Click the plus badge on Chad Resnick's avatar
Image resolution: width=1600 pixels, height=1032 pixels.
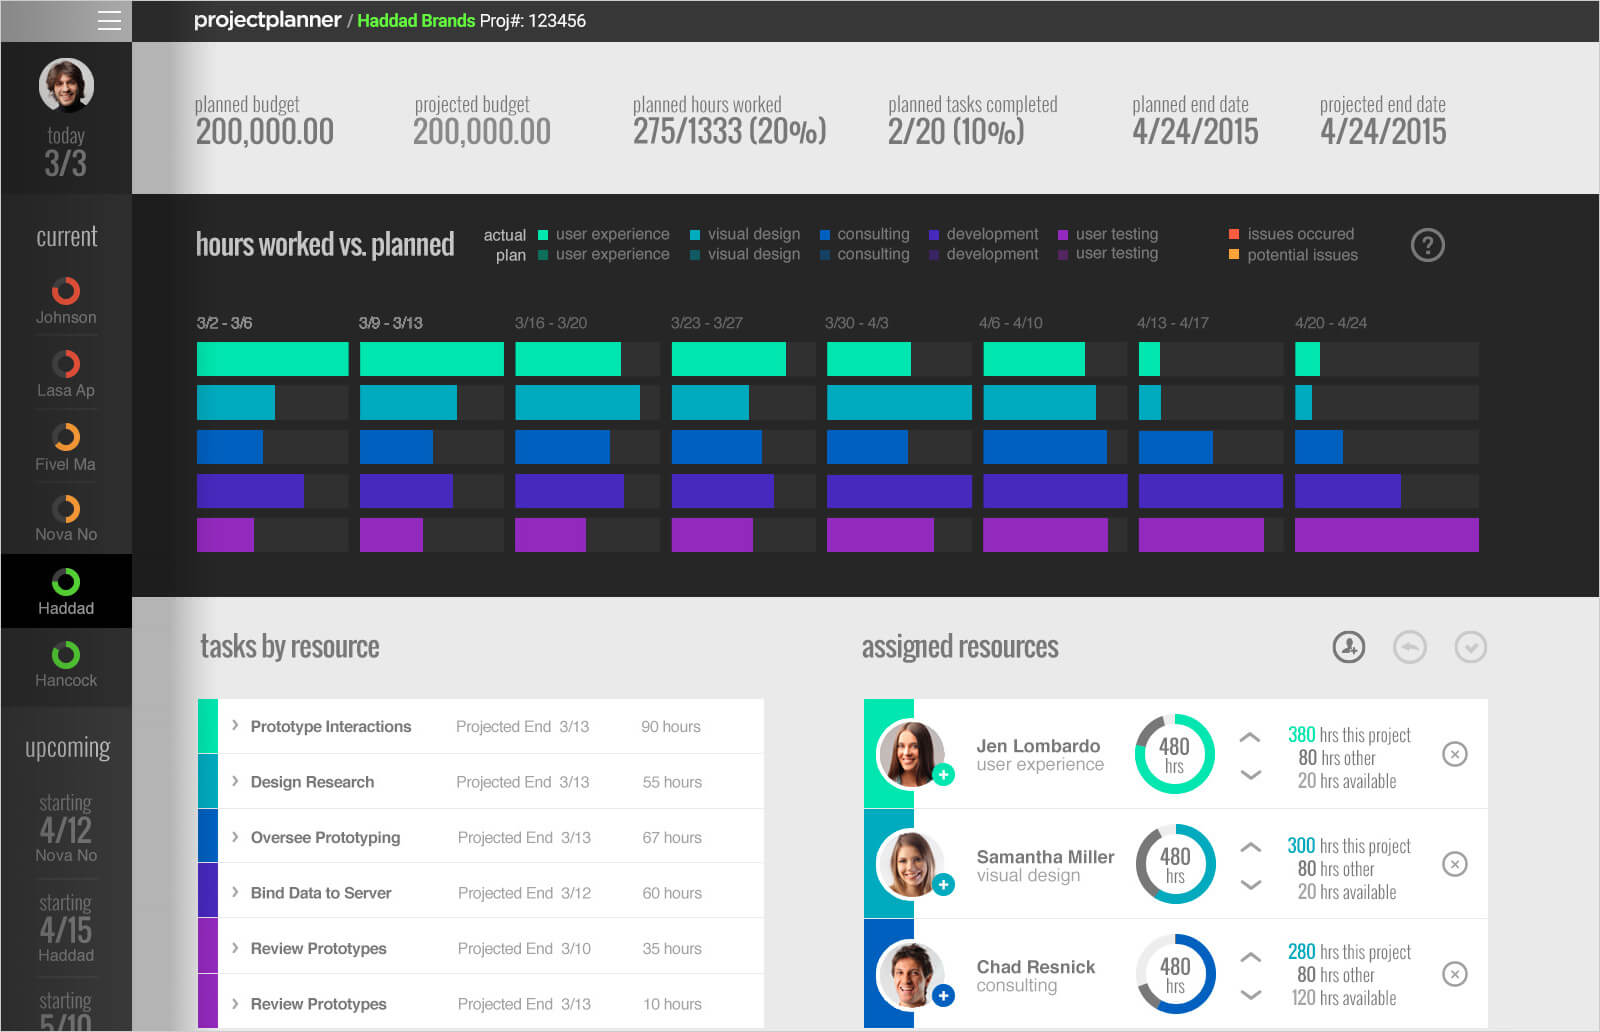pos(943,994)
